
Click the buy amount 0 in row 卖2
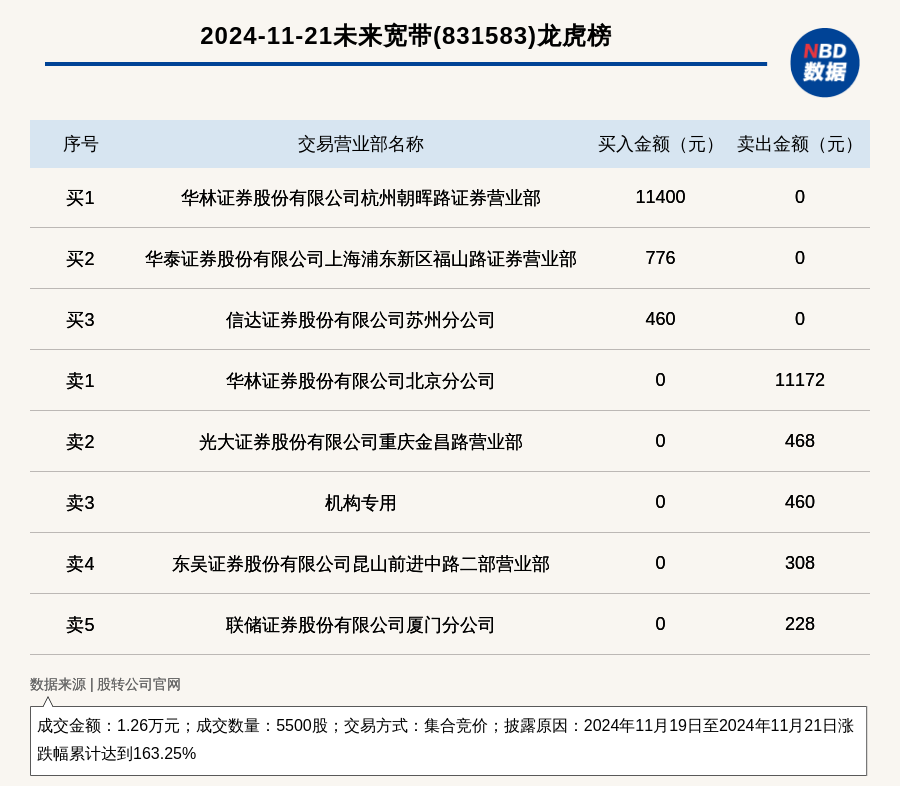tap(660, 440)
